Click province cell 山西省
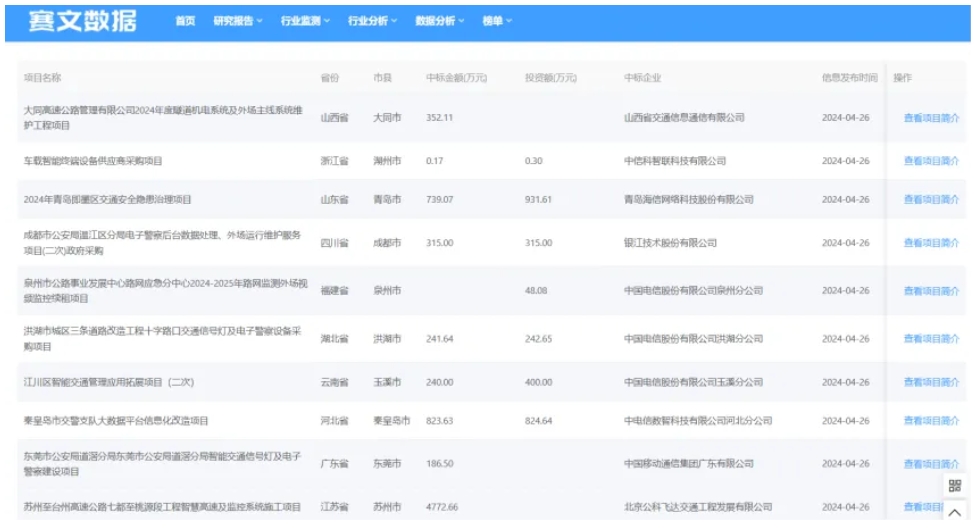The height and width of the screenshot is (529, 975). pyautogui.click(x=335, y=117)
